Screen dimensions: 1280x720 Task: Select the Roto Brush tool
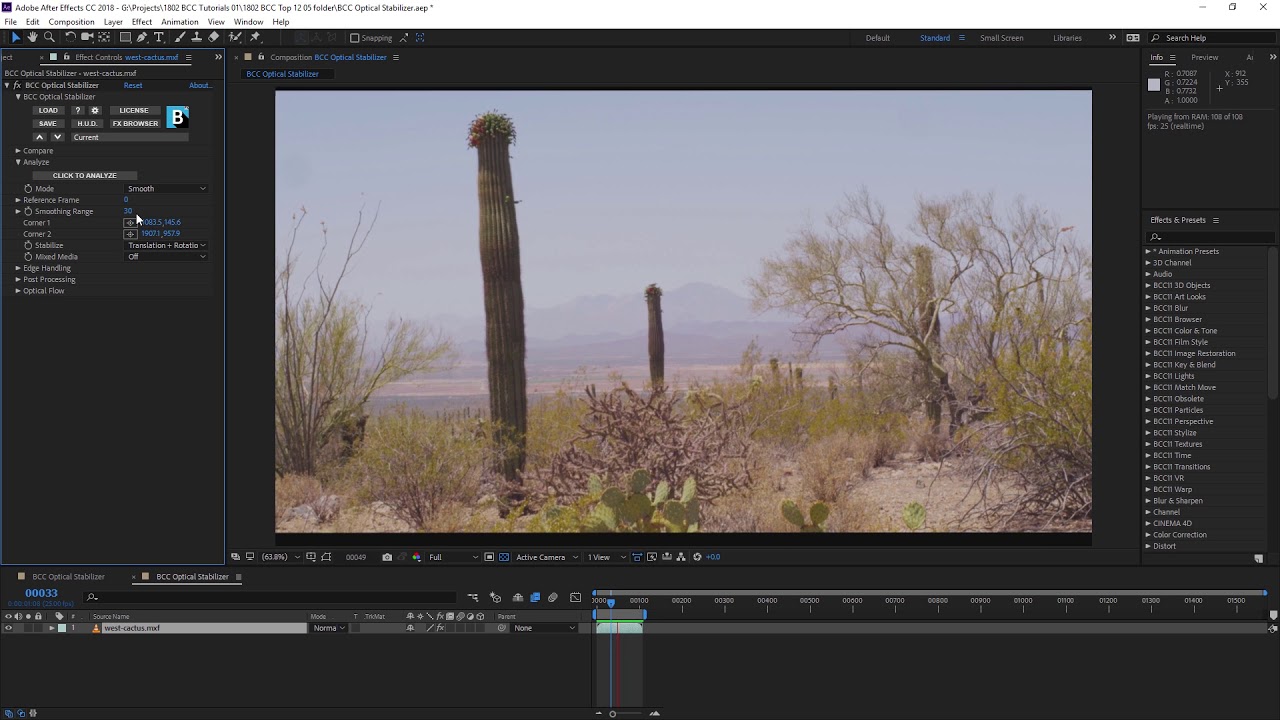[x=234, y=38]
